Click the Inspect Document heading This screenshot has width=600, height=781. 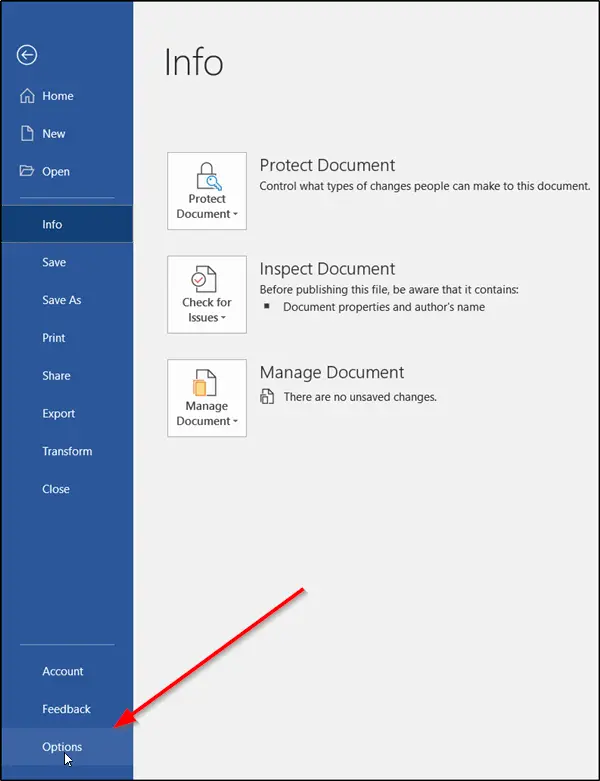(x=327, y=269)
